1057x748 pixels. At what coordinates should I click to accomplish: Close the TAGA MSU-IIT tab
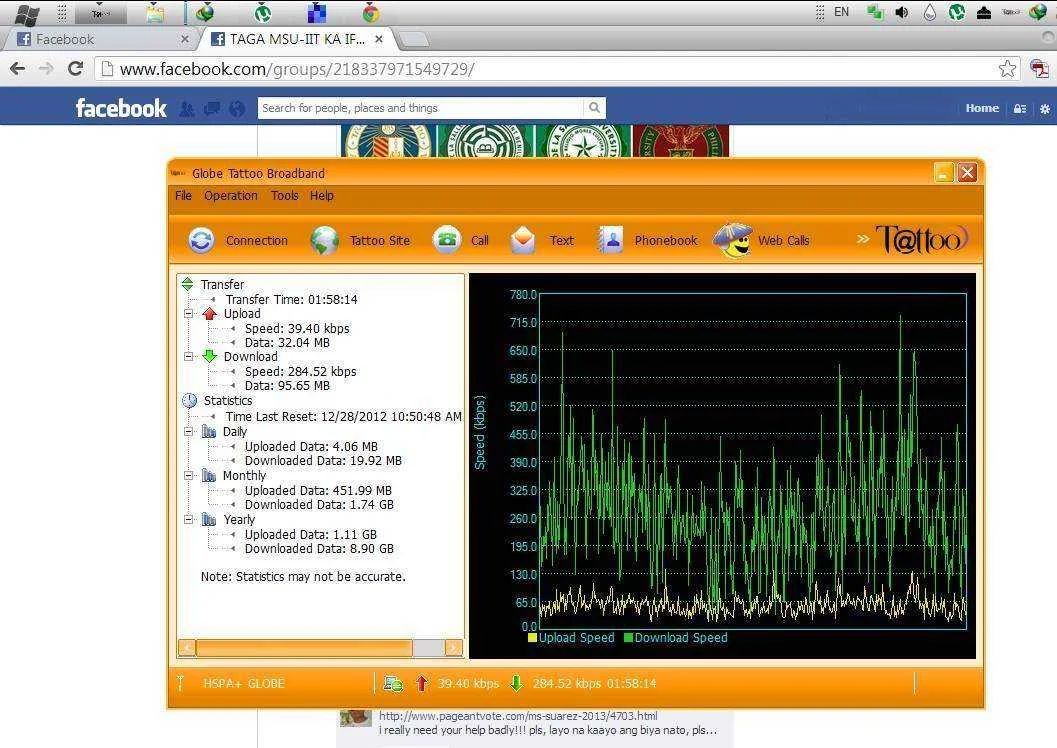point(379,39)
